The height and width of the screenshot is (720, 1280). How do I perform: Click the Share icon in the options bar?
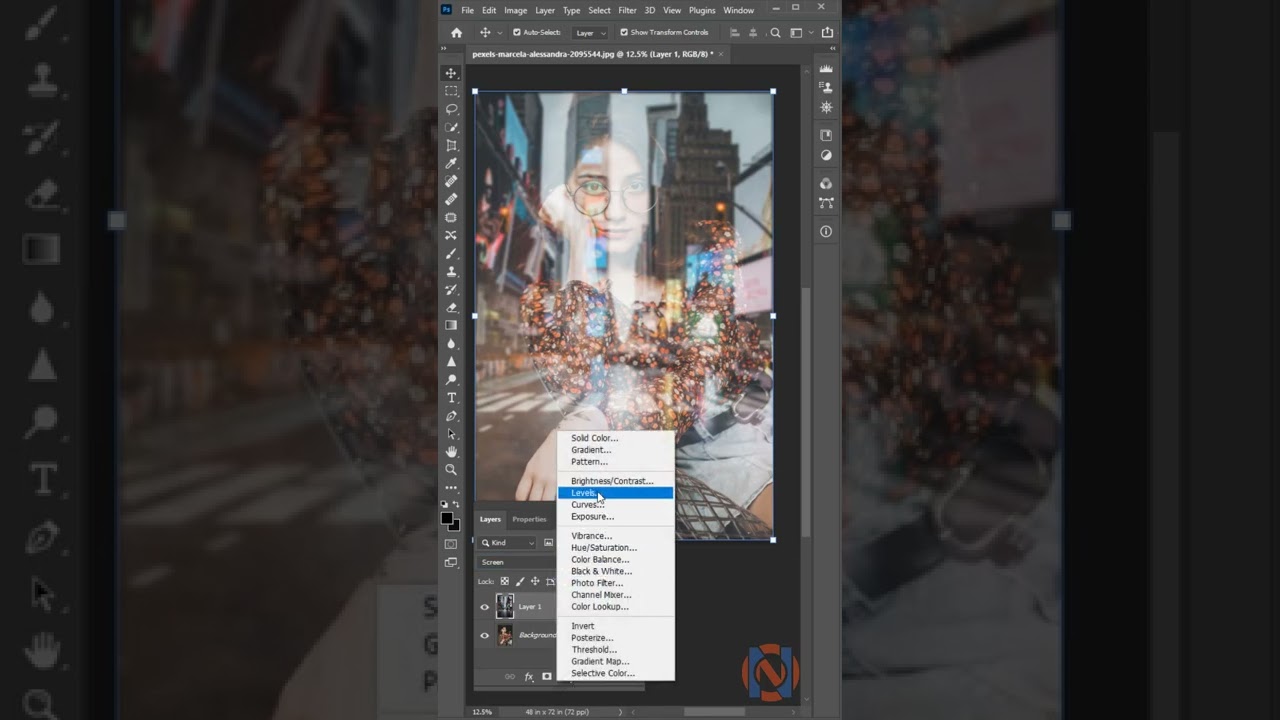coord(827,32)
